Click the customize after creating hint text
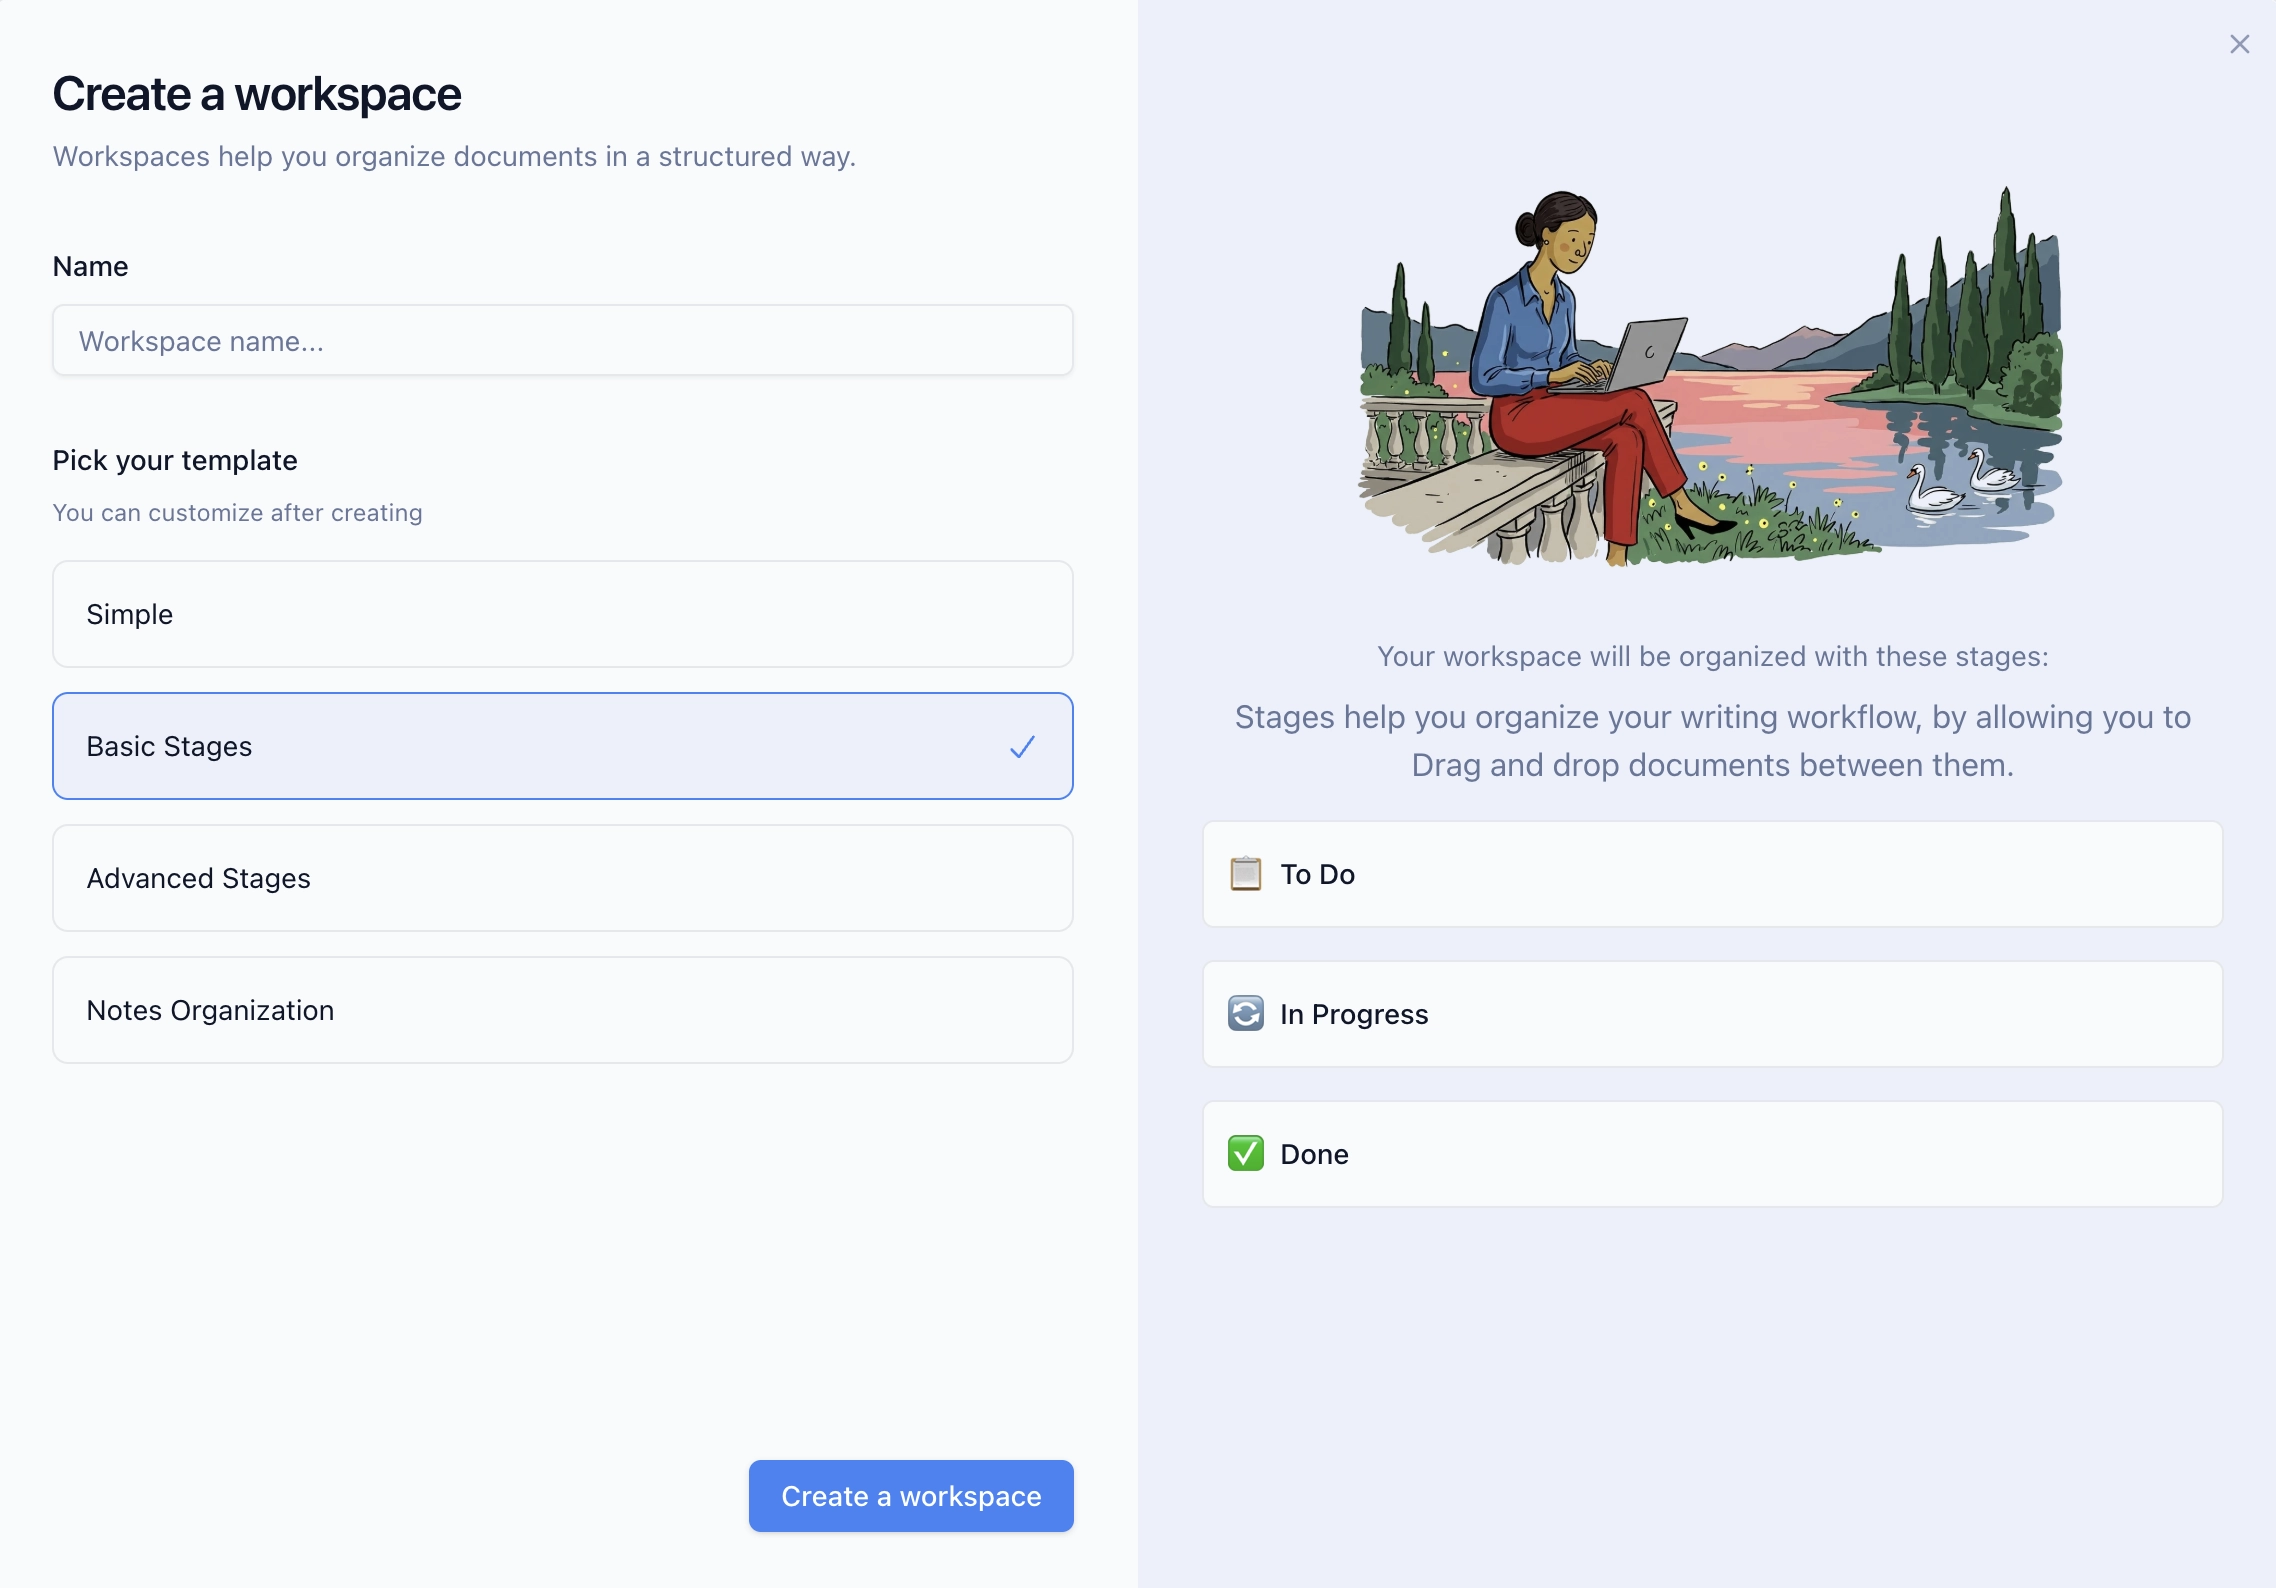This screenshot has width=2276, height=1588. click(x=237, y=512)
